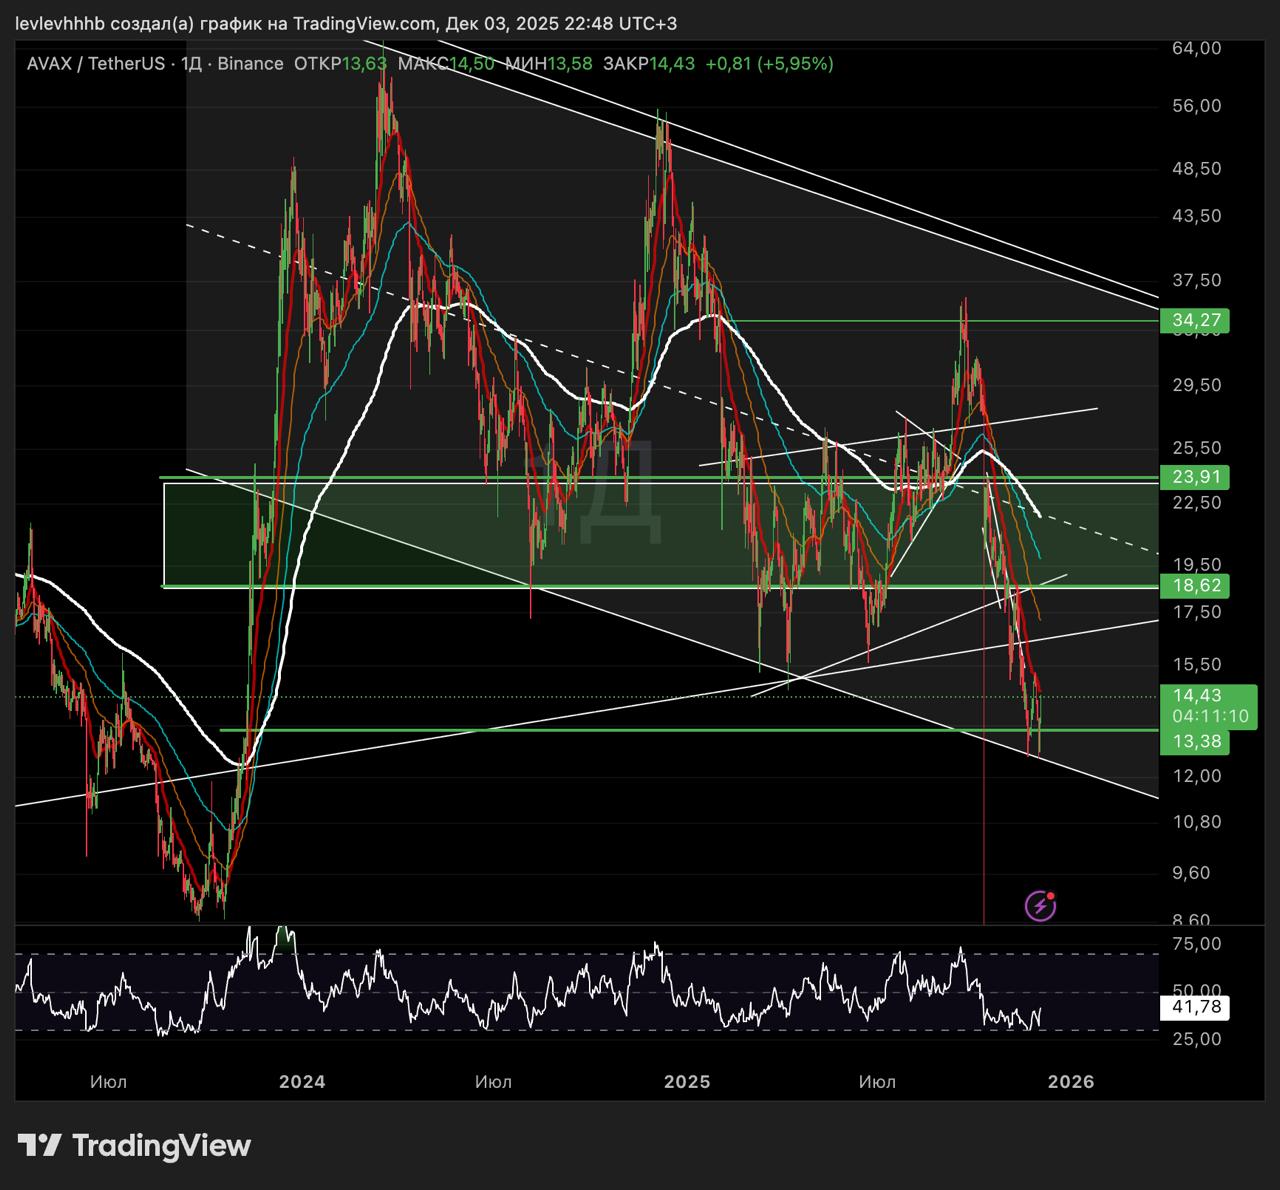Click the 2026 label on time axis
Image resolution: width=1280 pixels, height=1190 pixels.
(1070, 1082)
